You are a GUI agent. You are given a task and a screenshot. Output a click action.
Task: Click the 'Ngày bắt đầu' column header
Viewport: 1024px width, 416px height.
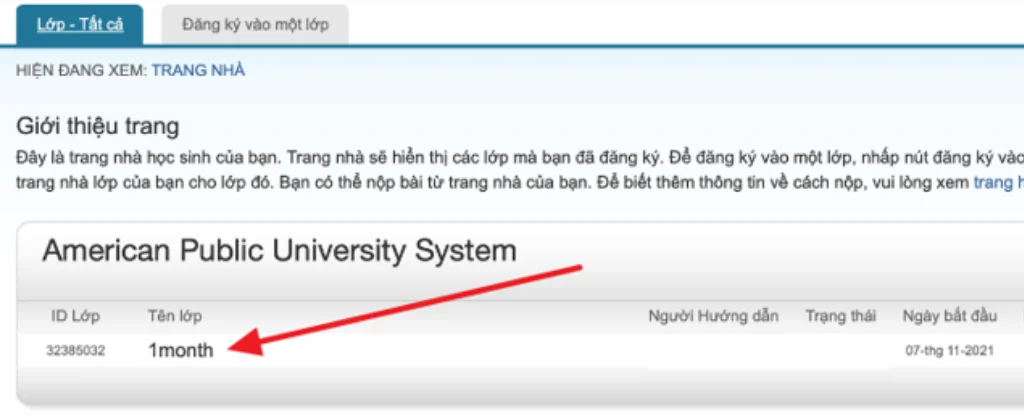pos(950,317)
